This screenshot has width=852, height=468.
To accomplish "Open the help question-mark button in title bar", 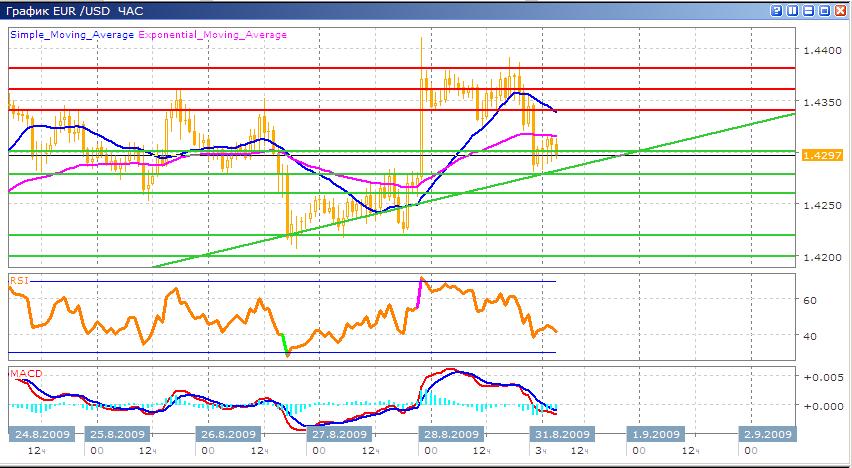I will [776, 10].
